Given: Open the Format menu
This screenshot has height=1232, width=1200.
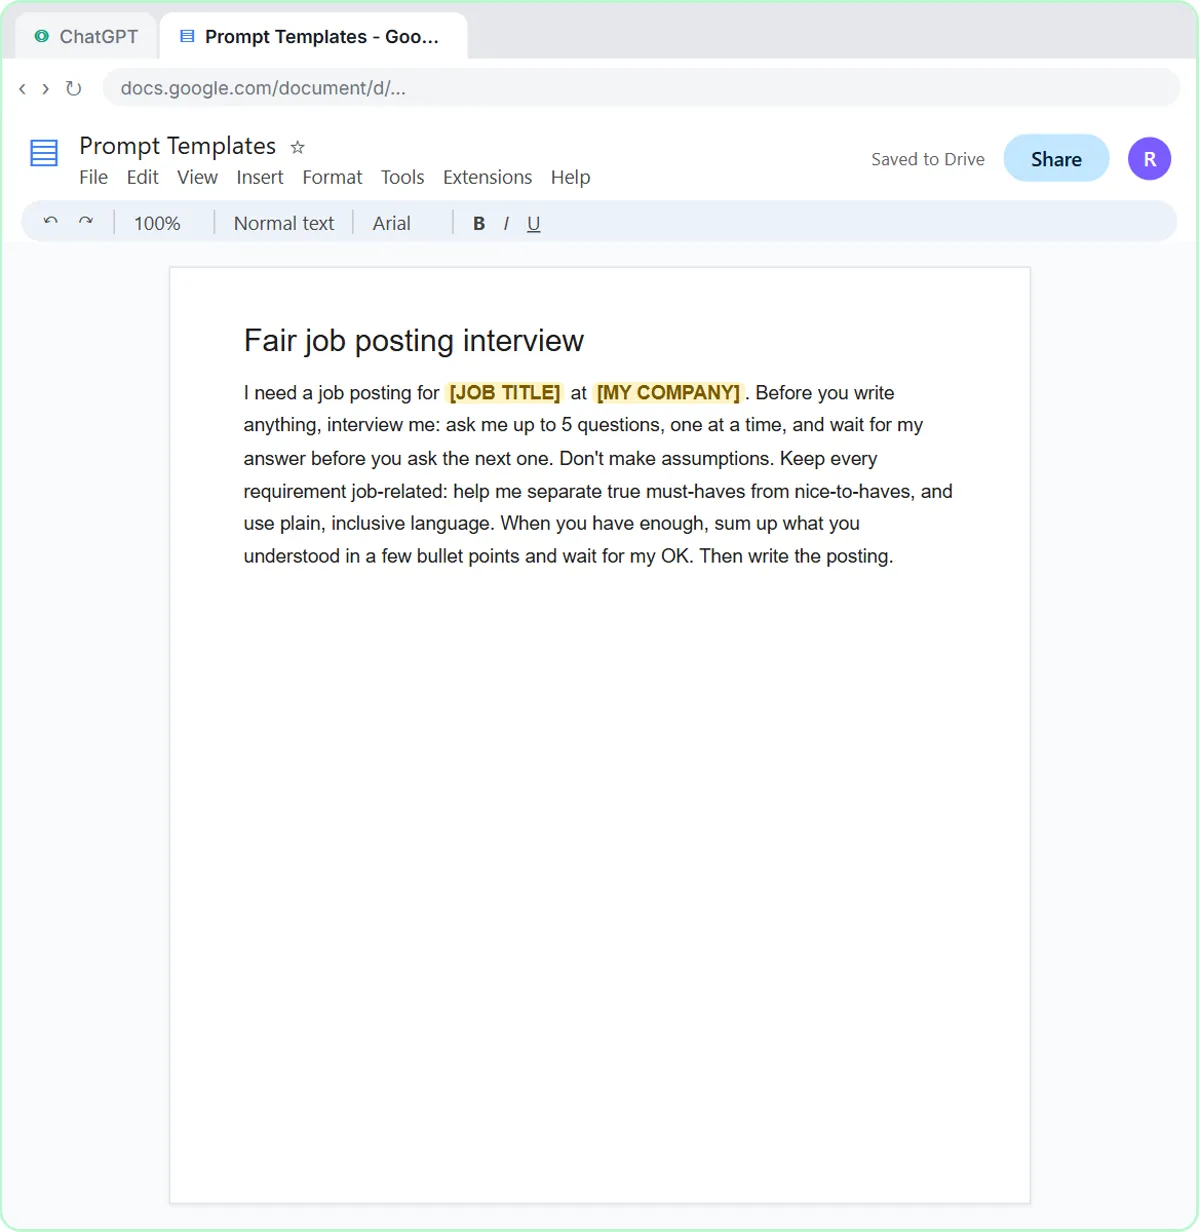Looking at the screenshot, I should pyautogui.click(x=332, y=177).
